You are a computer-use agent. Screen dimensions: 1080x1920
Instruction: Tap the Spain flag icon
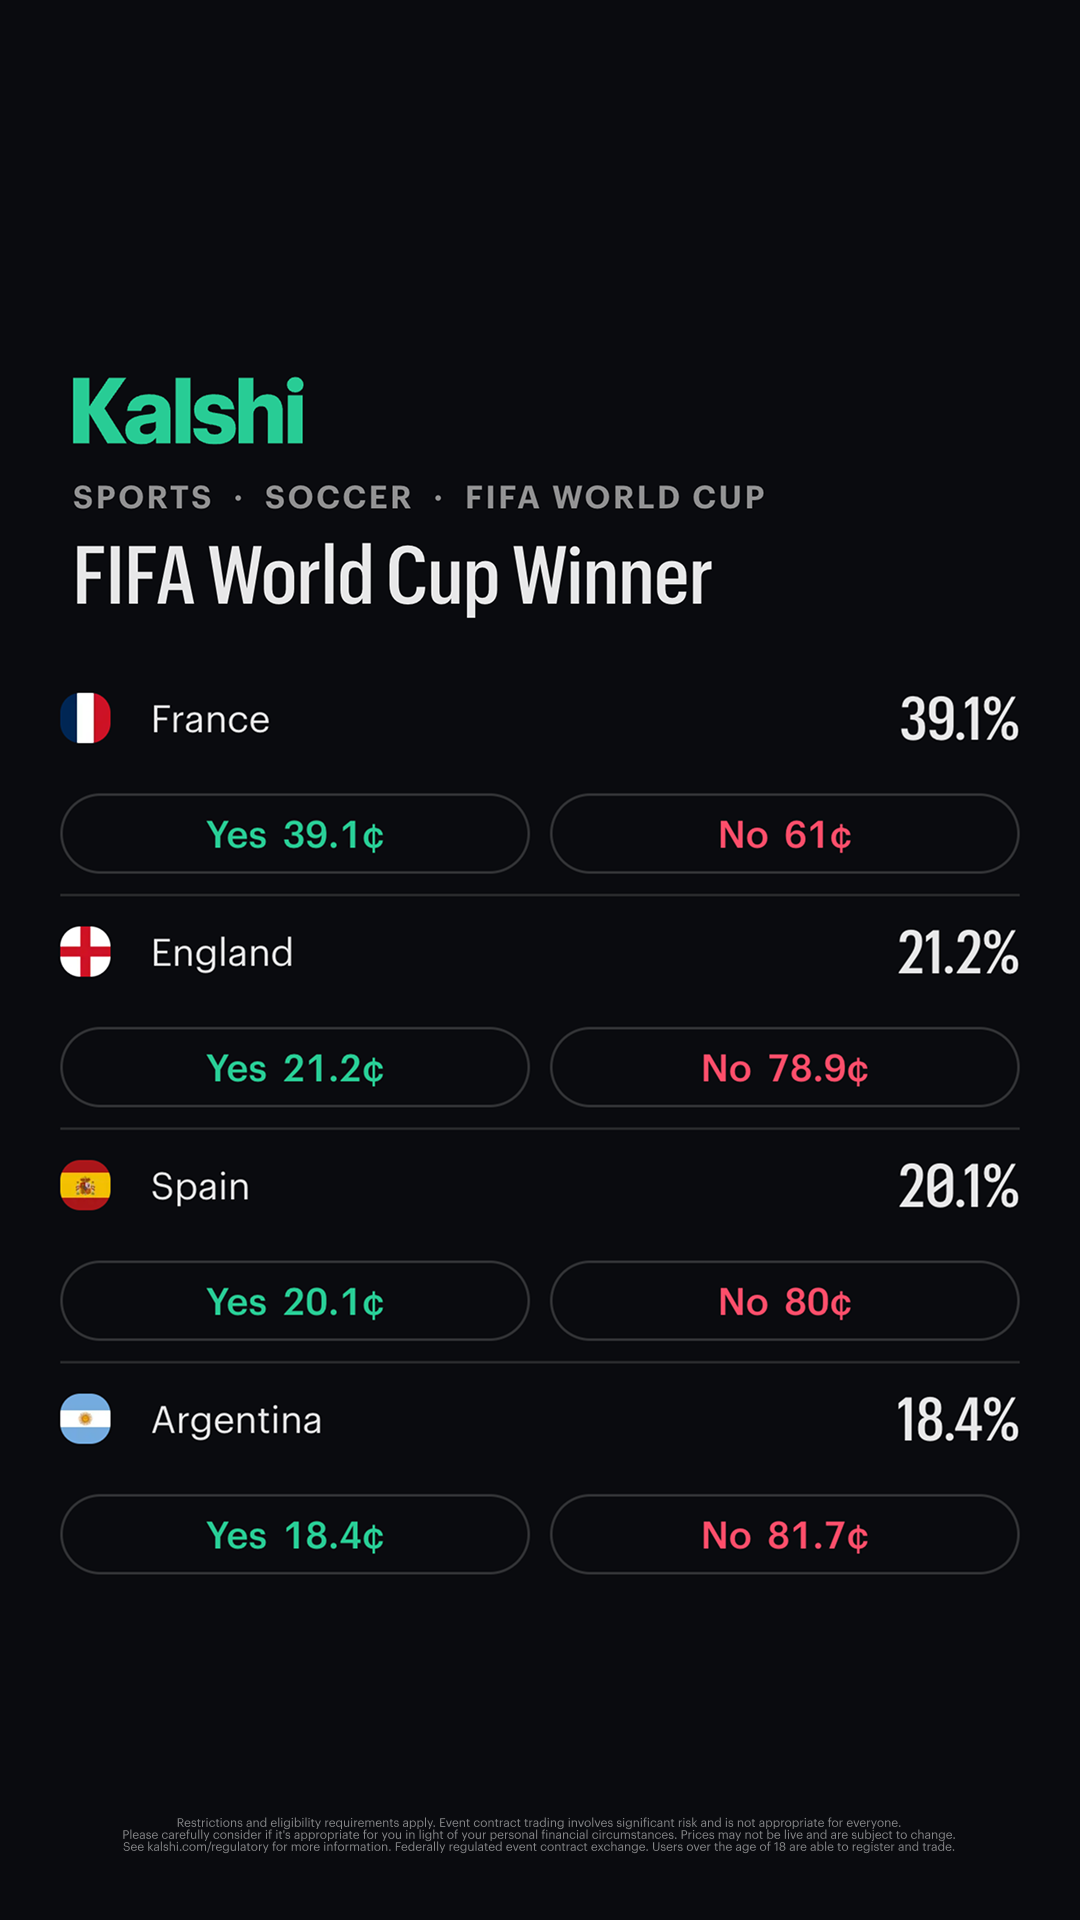(85, 1185)
